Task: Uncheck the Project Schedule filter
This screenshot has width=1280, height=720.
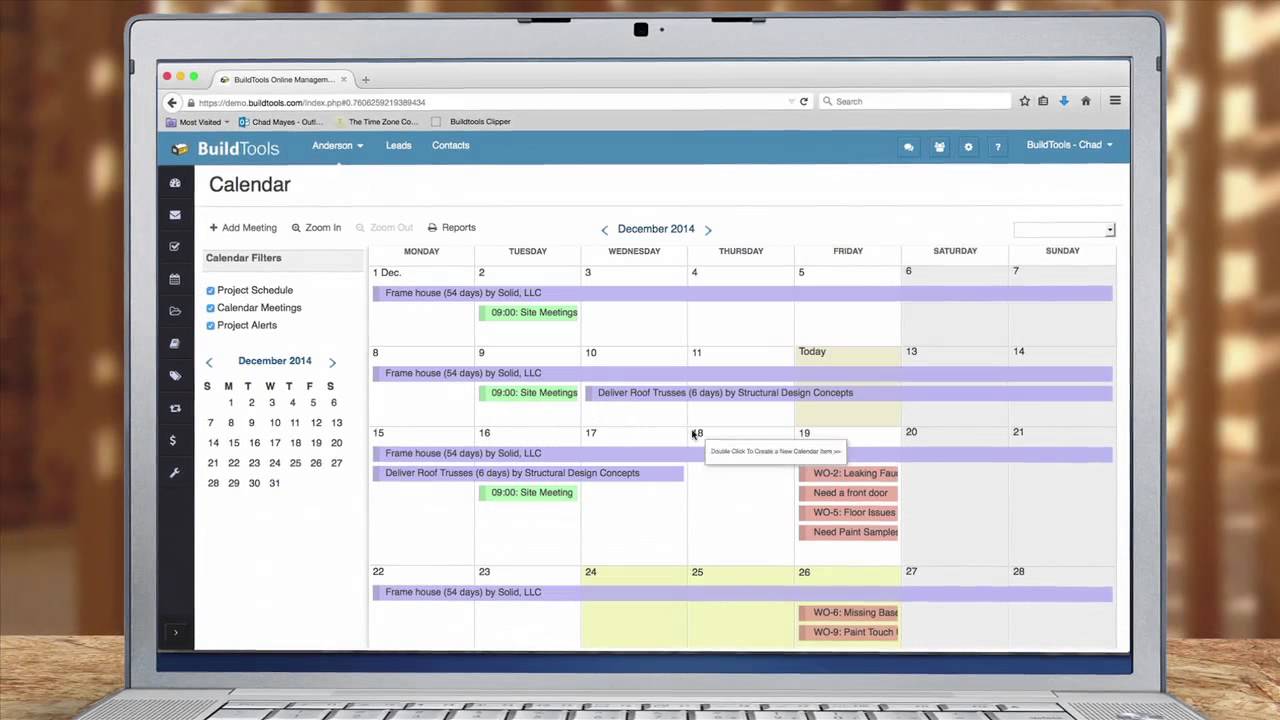Action: (x=211, y=291)
